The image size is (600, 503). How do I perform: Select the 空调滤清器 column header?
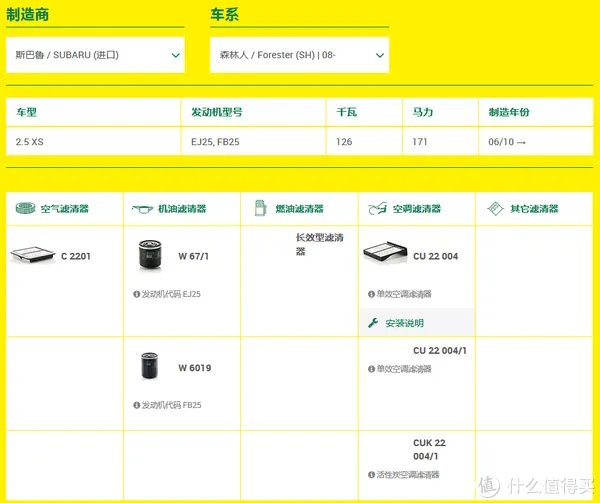pos(417,209)
